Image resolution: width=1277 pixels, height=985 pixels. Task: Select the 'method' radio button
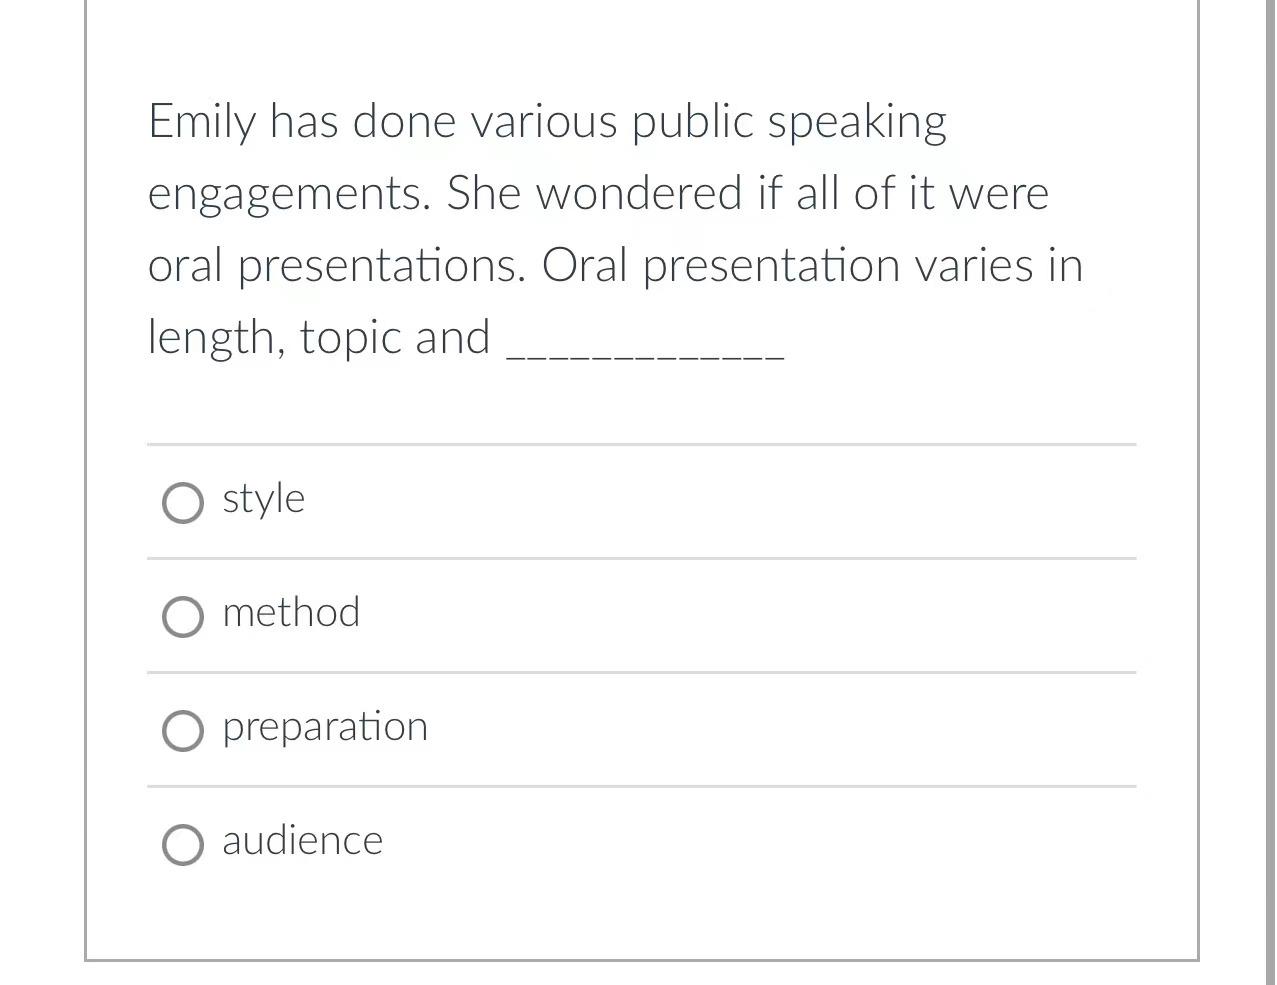pos(182,617)
